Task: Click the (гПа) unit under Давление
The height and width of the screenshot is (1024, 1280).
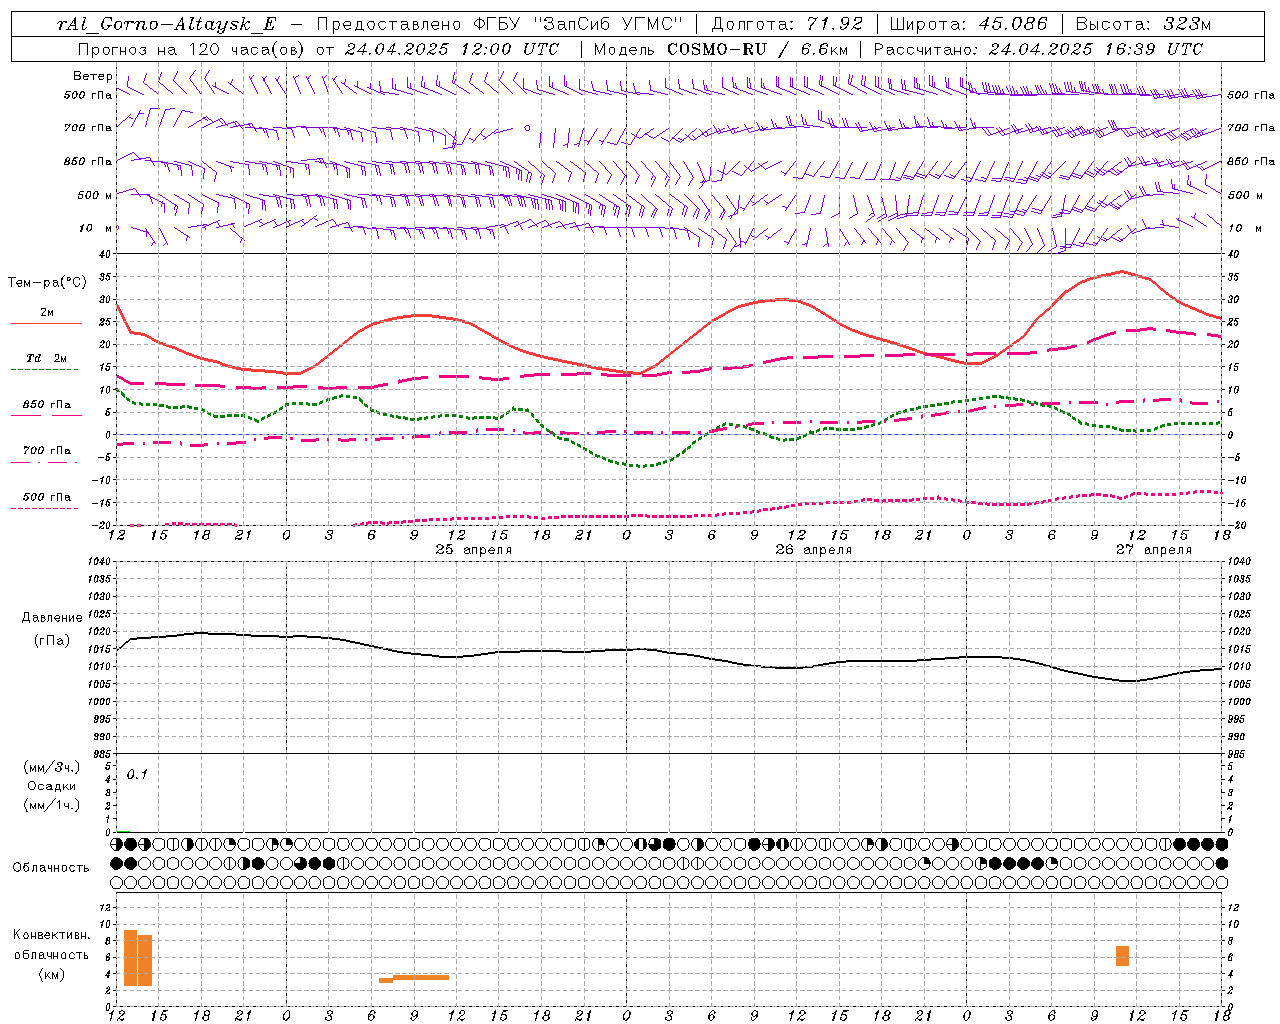Action: click(52, 640)
